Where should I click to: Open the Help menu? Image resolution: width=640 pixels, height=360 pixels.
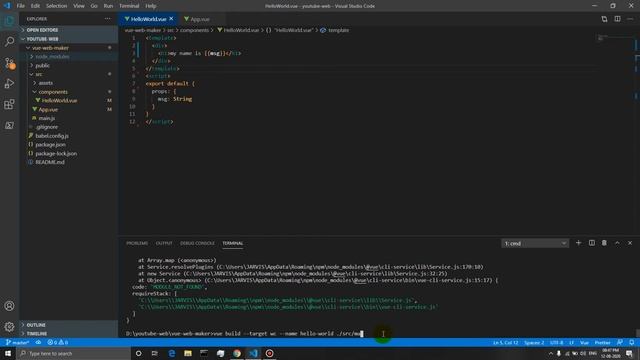tap(151, 6)
